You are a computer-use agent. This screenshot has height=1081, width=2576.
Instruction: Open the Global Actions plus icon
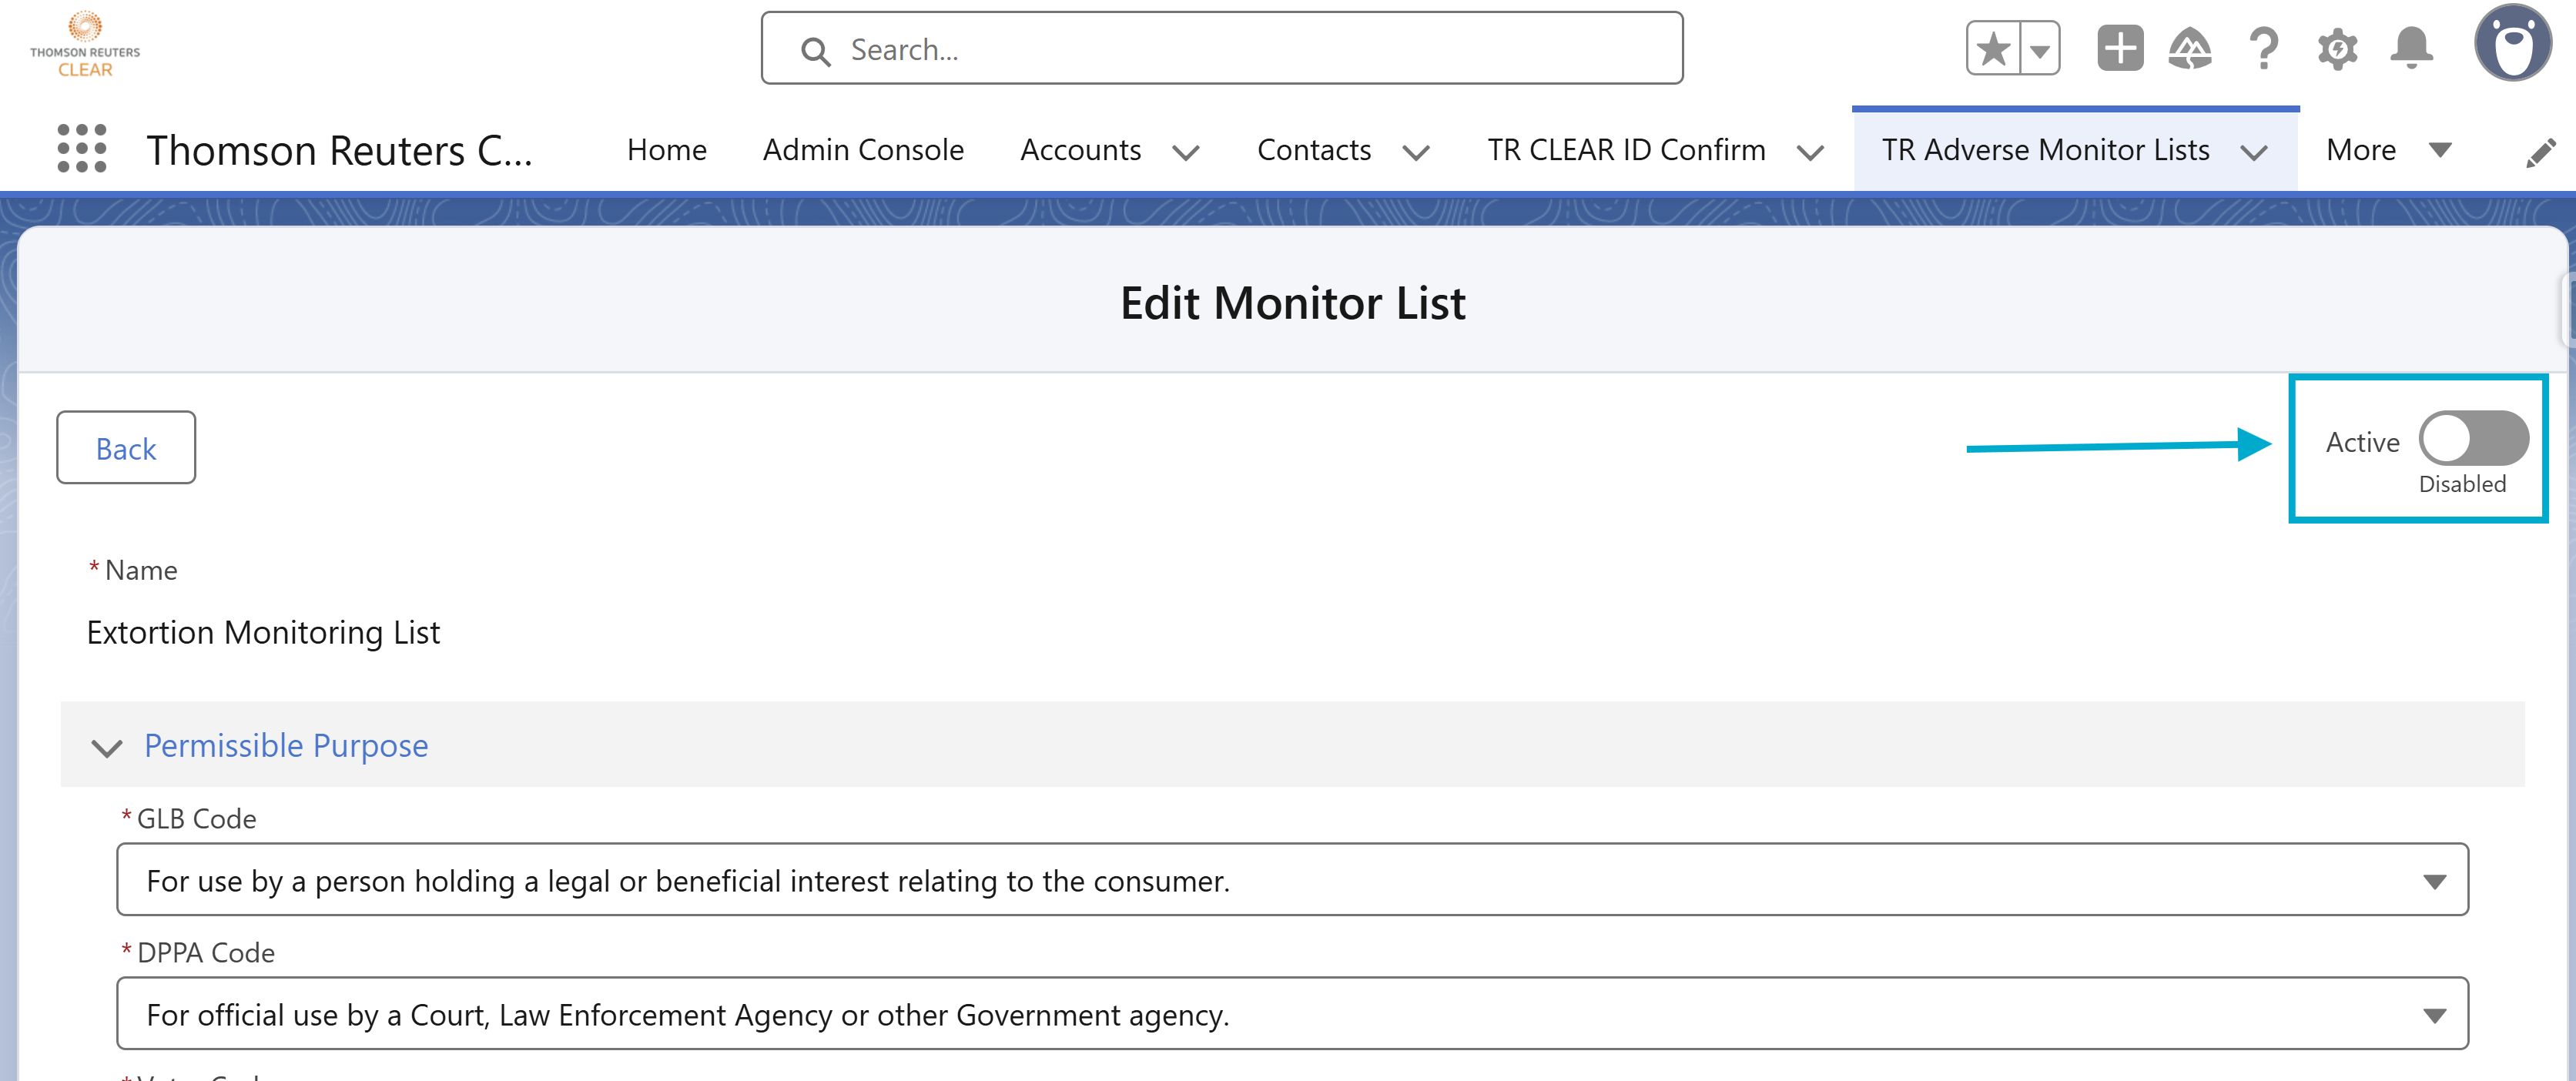[2120, 48]
